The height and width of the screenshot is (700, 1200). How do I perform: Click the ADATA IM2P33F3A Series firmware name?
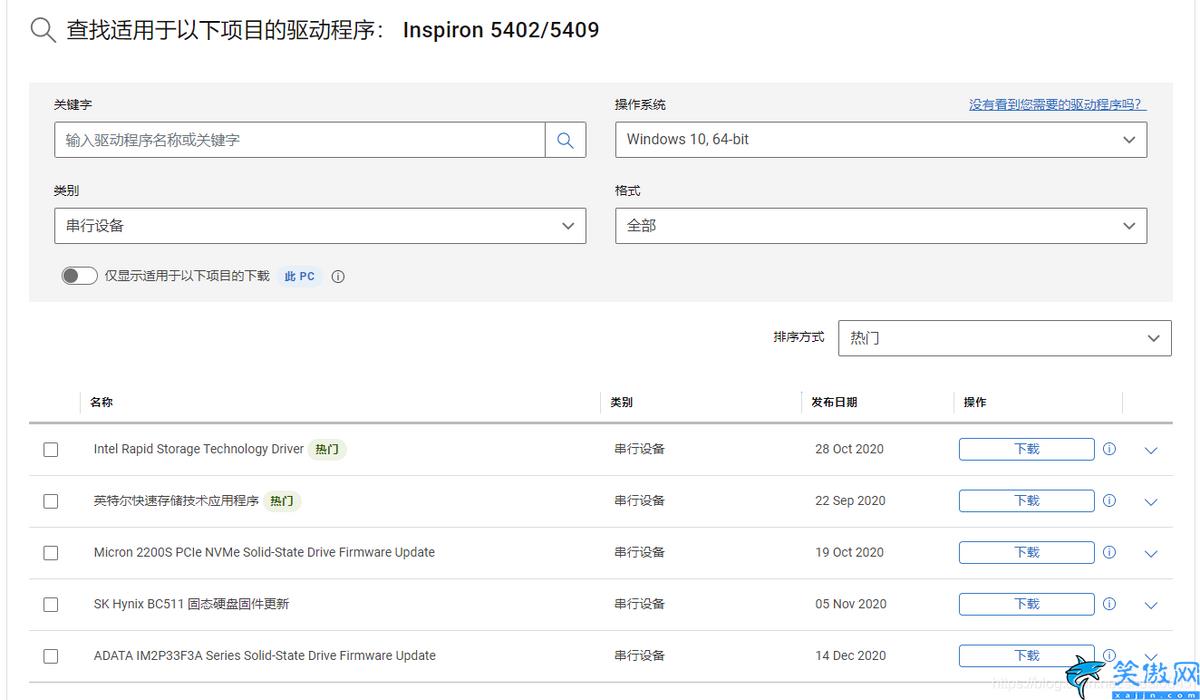tap(265, 656)
